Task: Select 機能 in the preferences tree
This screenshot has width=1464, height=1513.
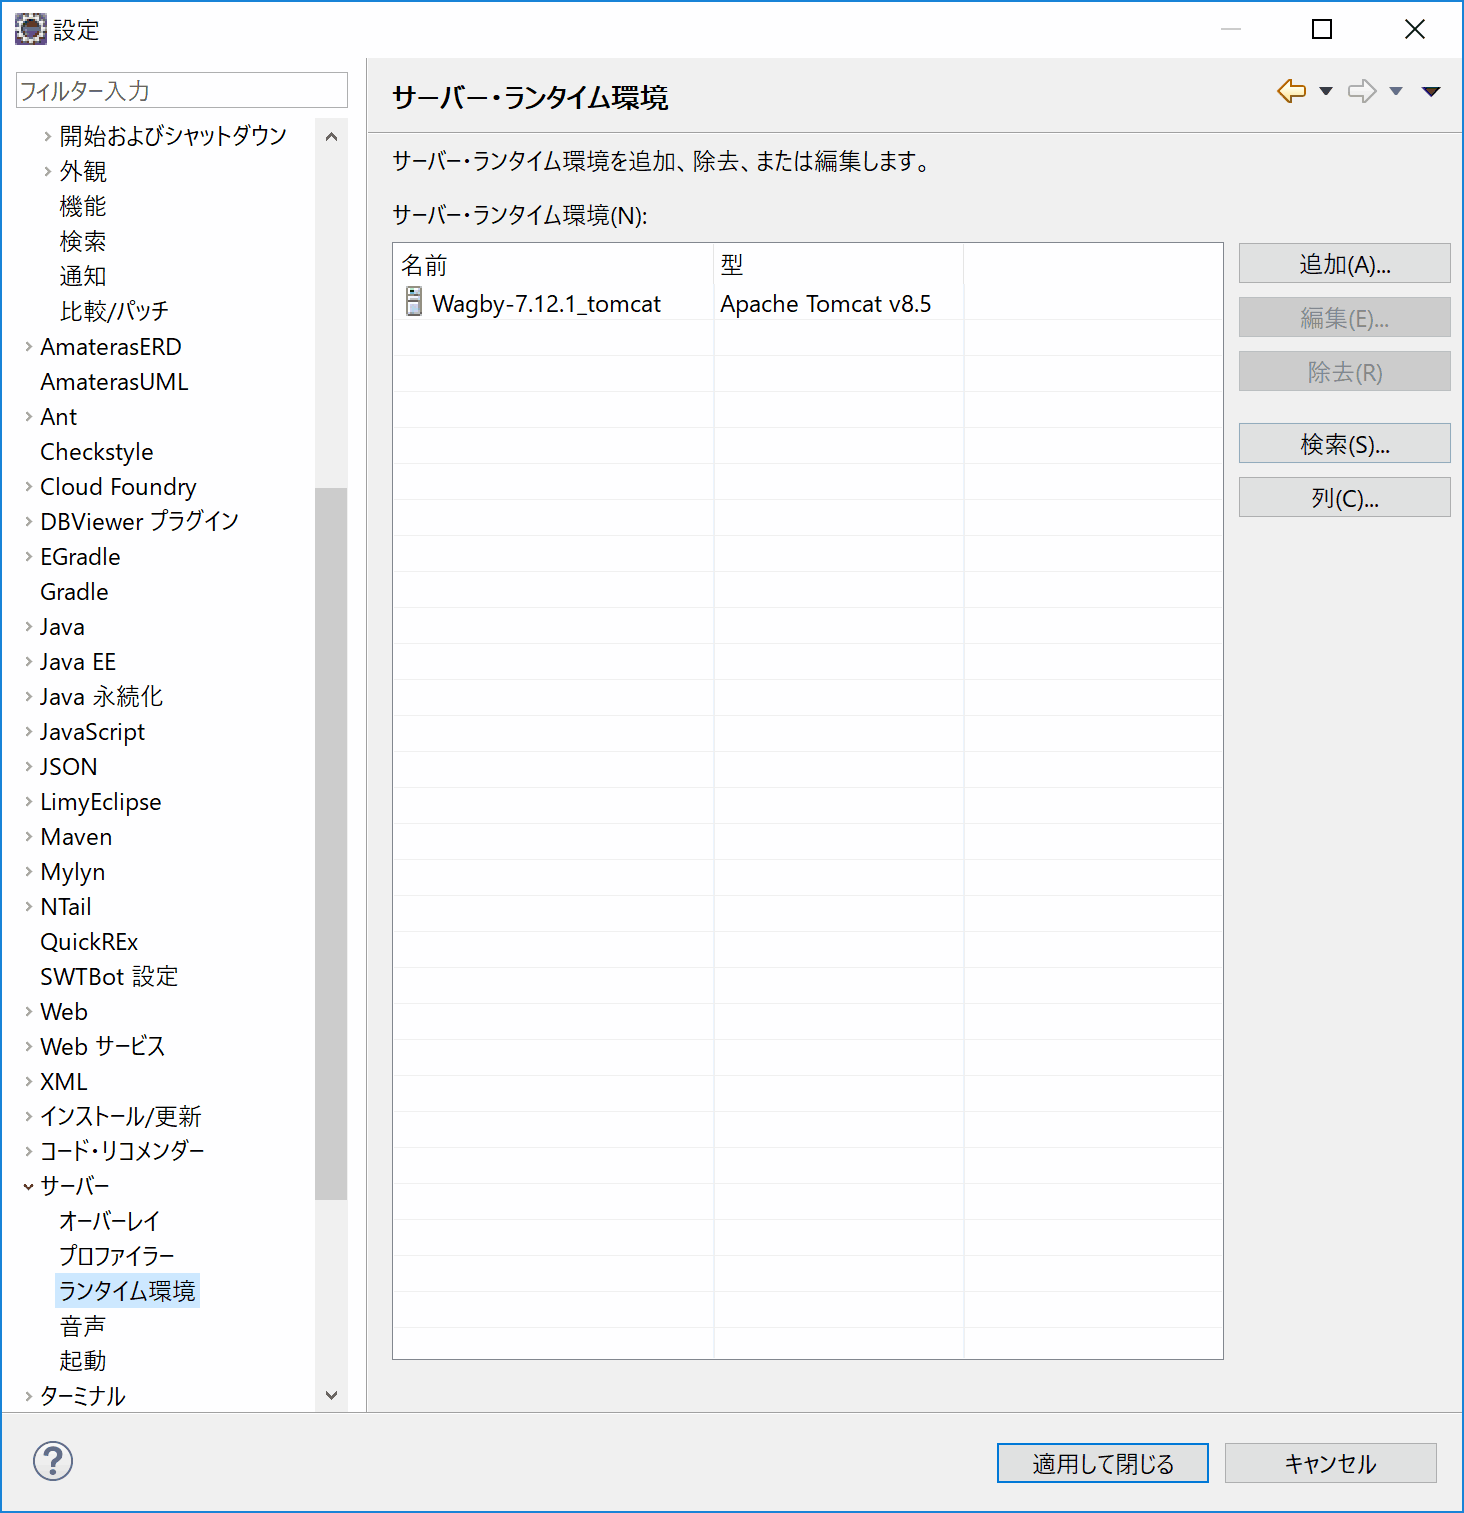Action: 83,207
